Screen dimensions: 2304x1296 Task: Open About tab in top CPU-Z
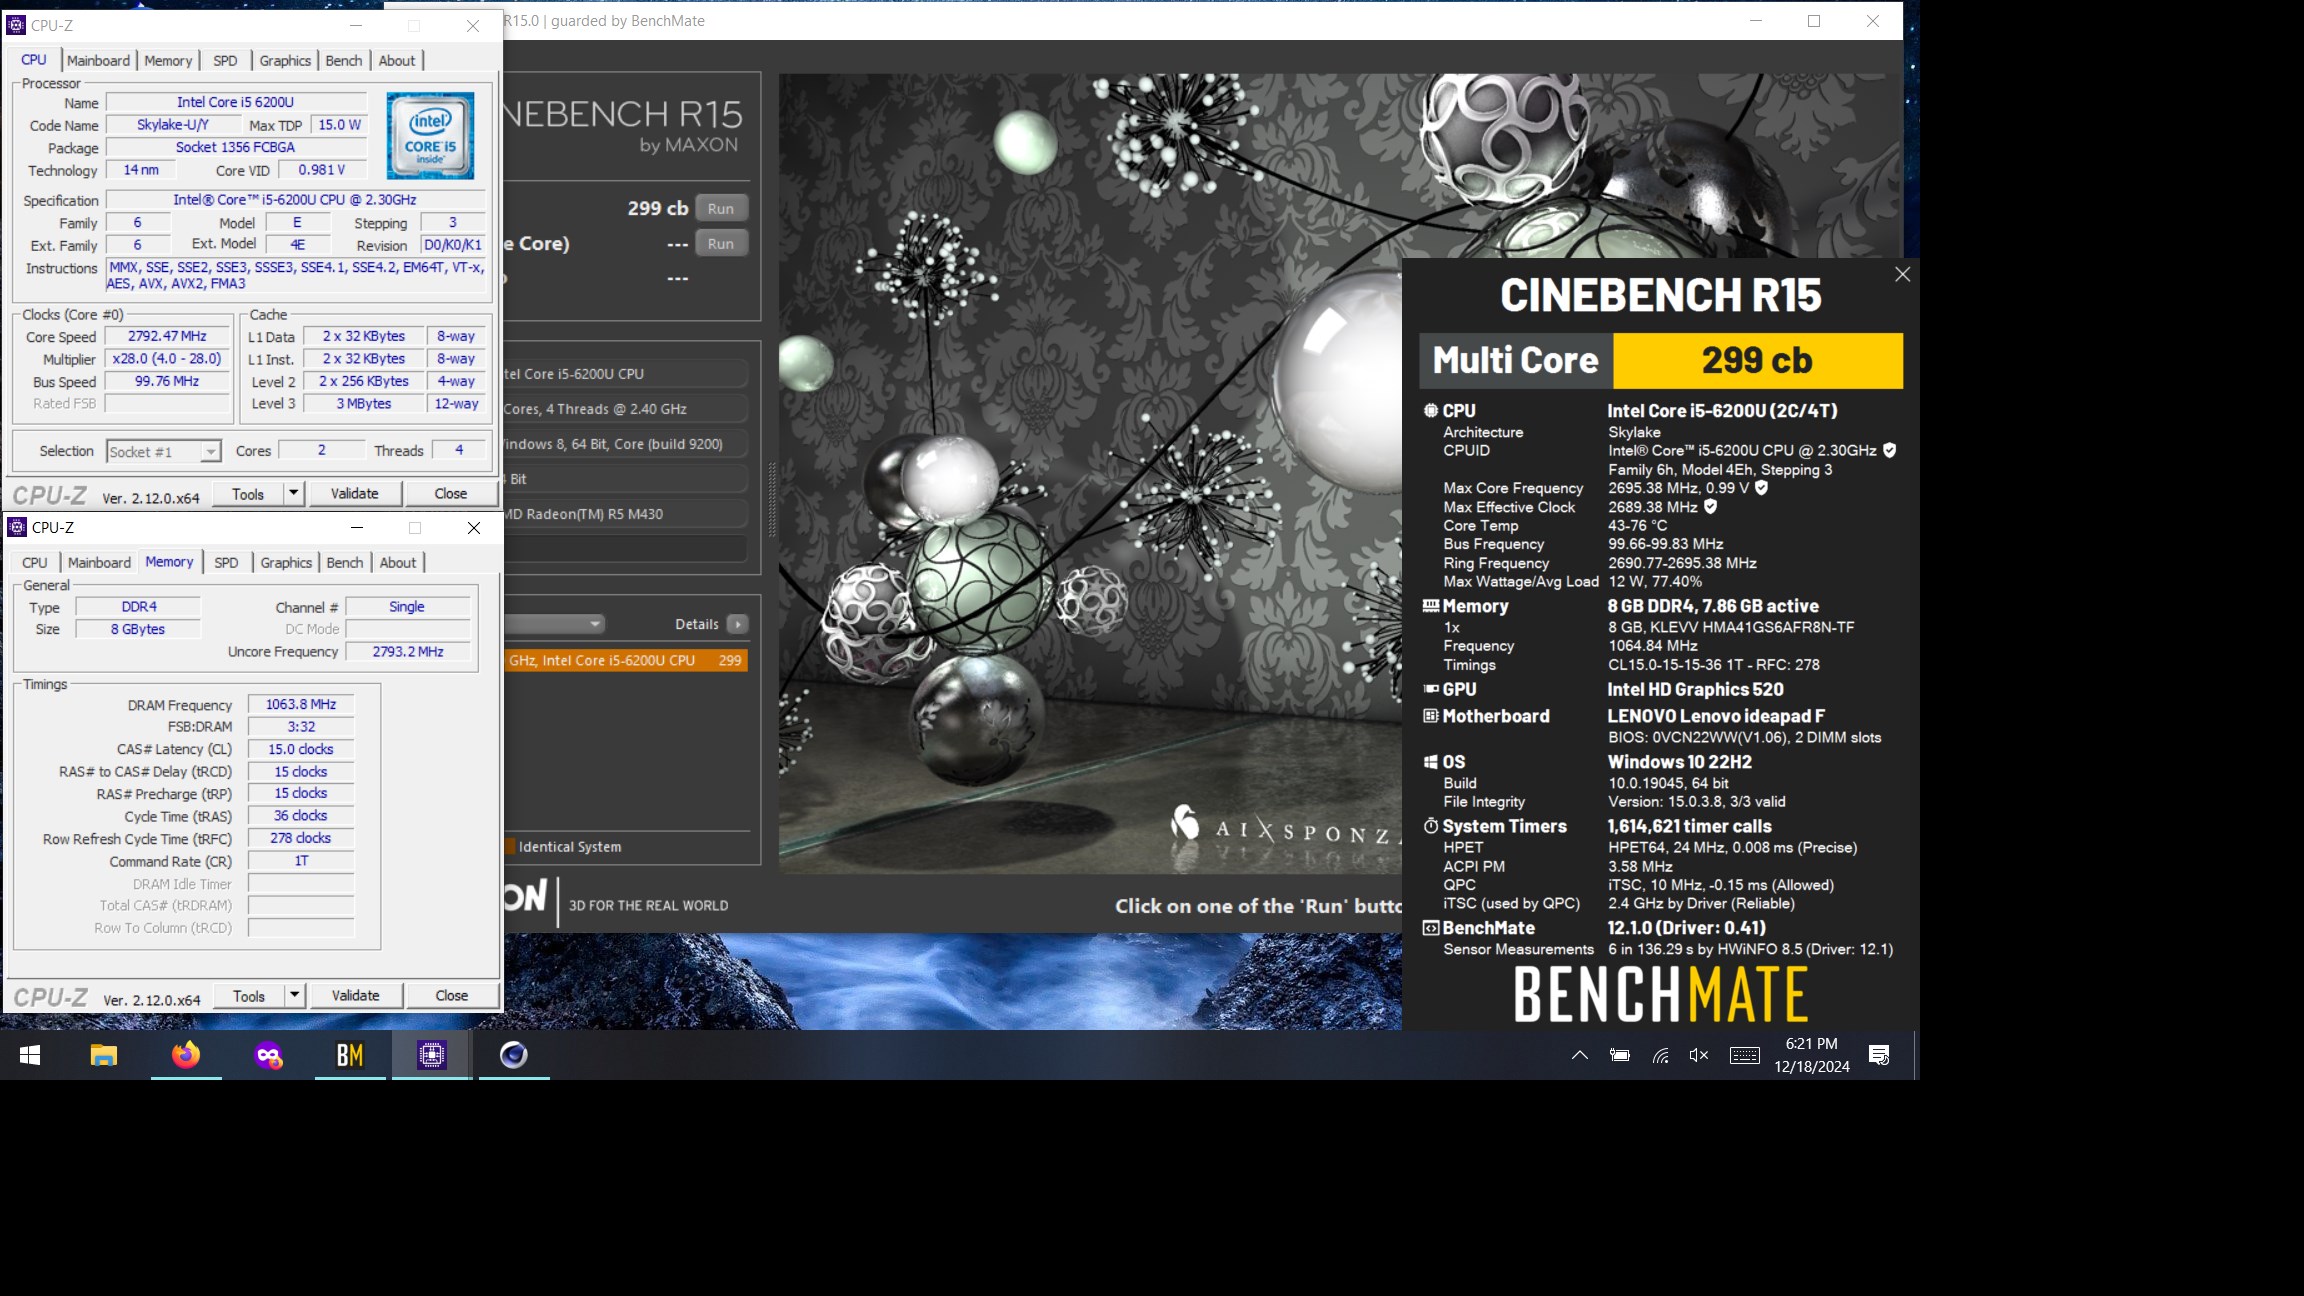pos(397,60)
